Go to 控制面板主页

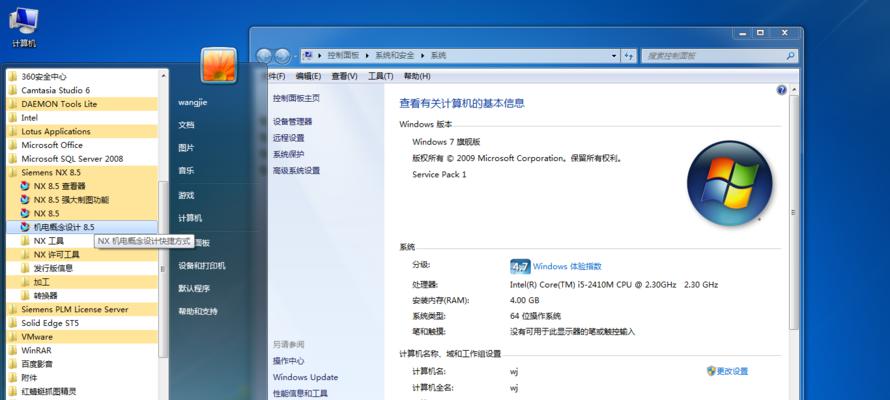pyautogui.click(x=296, y=98)
